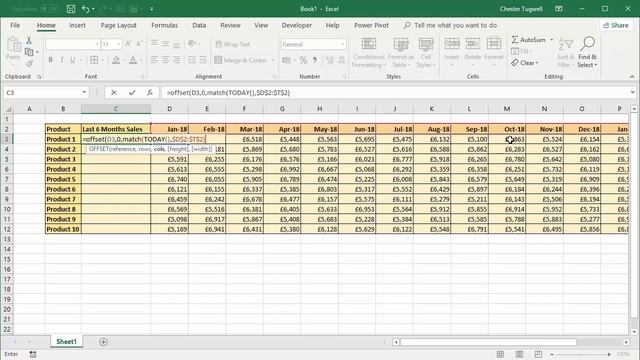Toggle Bold formatting
640x360 pixels.
coord(51,60)
